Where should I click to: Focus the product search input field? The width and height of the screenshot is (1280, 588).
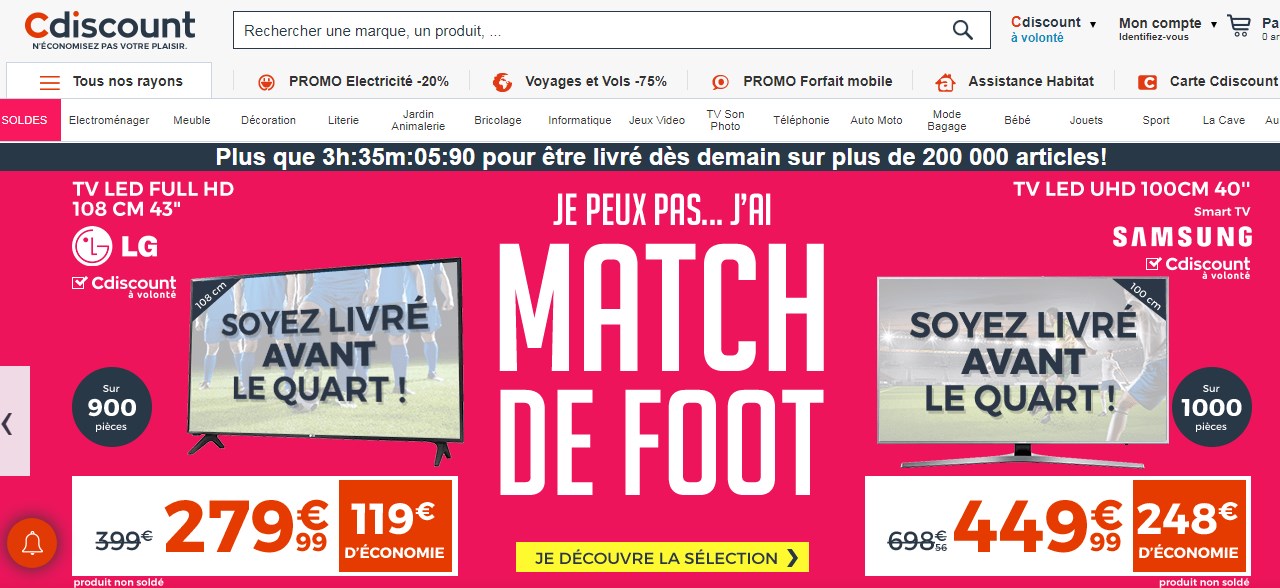coord(590,30)
